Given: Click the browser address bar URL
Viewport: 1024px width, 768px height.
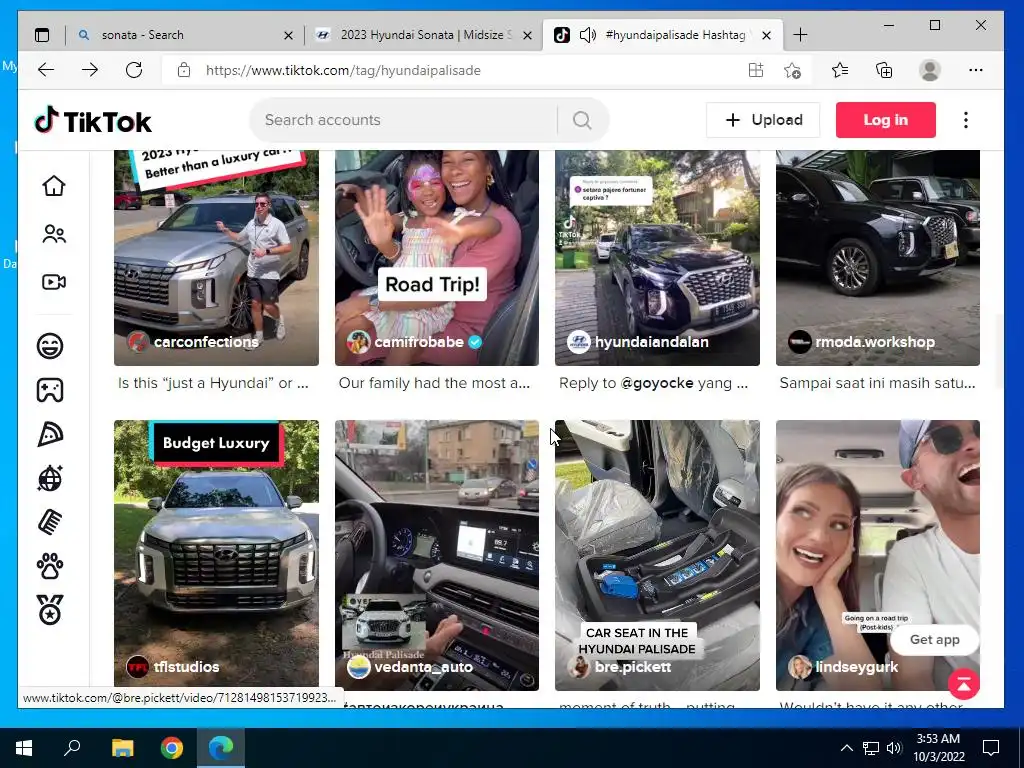Looking at the screenshot, I should tap(343, 70).
